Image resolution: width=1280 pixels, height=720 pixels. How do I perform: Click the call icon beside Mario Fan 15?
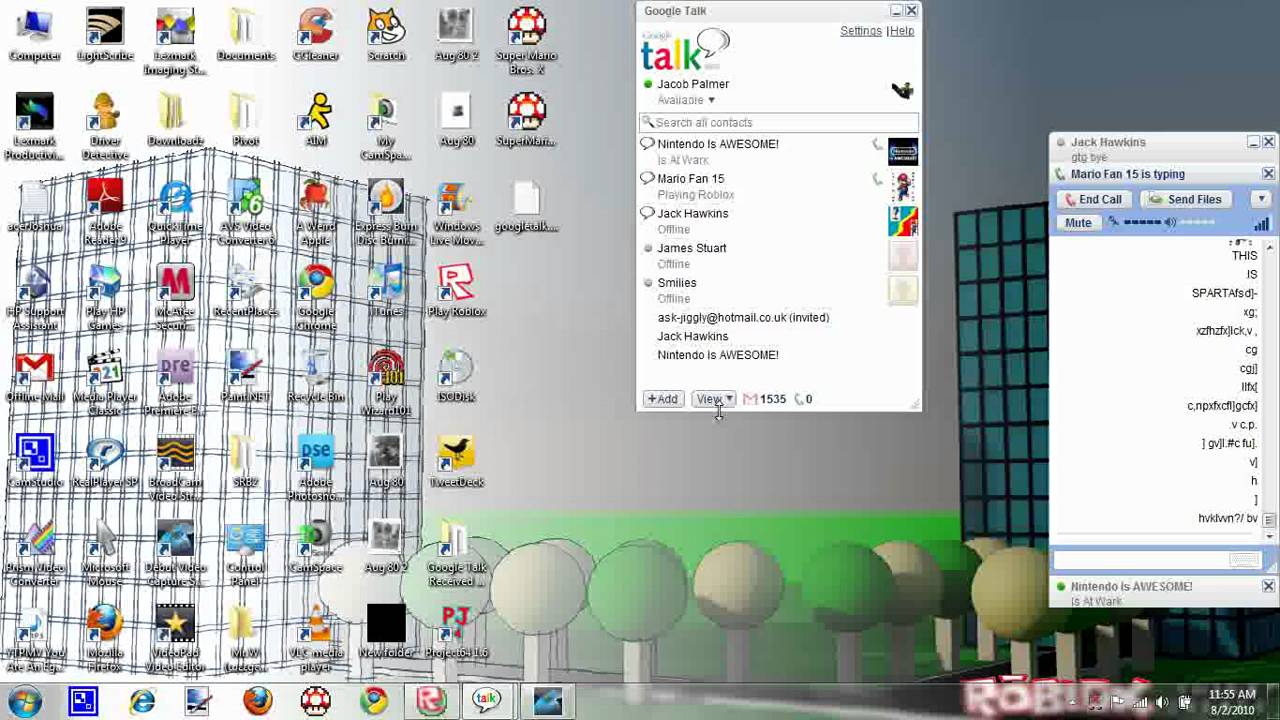878,180
